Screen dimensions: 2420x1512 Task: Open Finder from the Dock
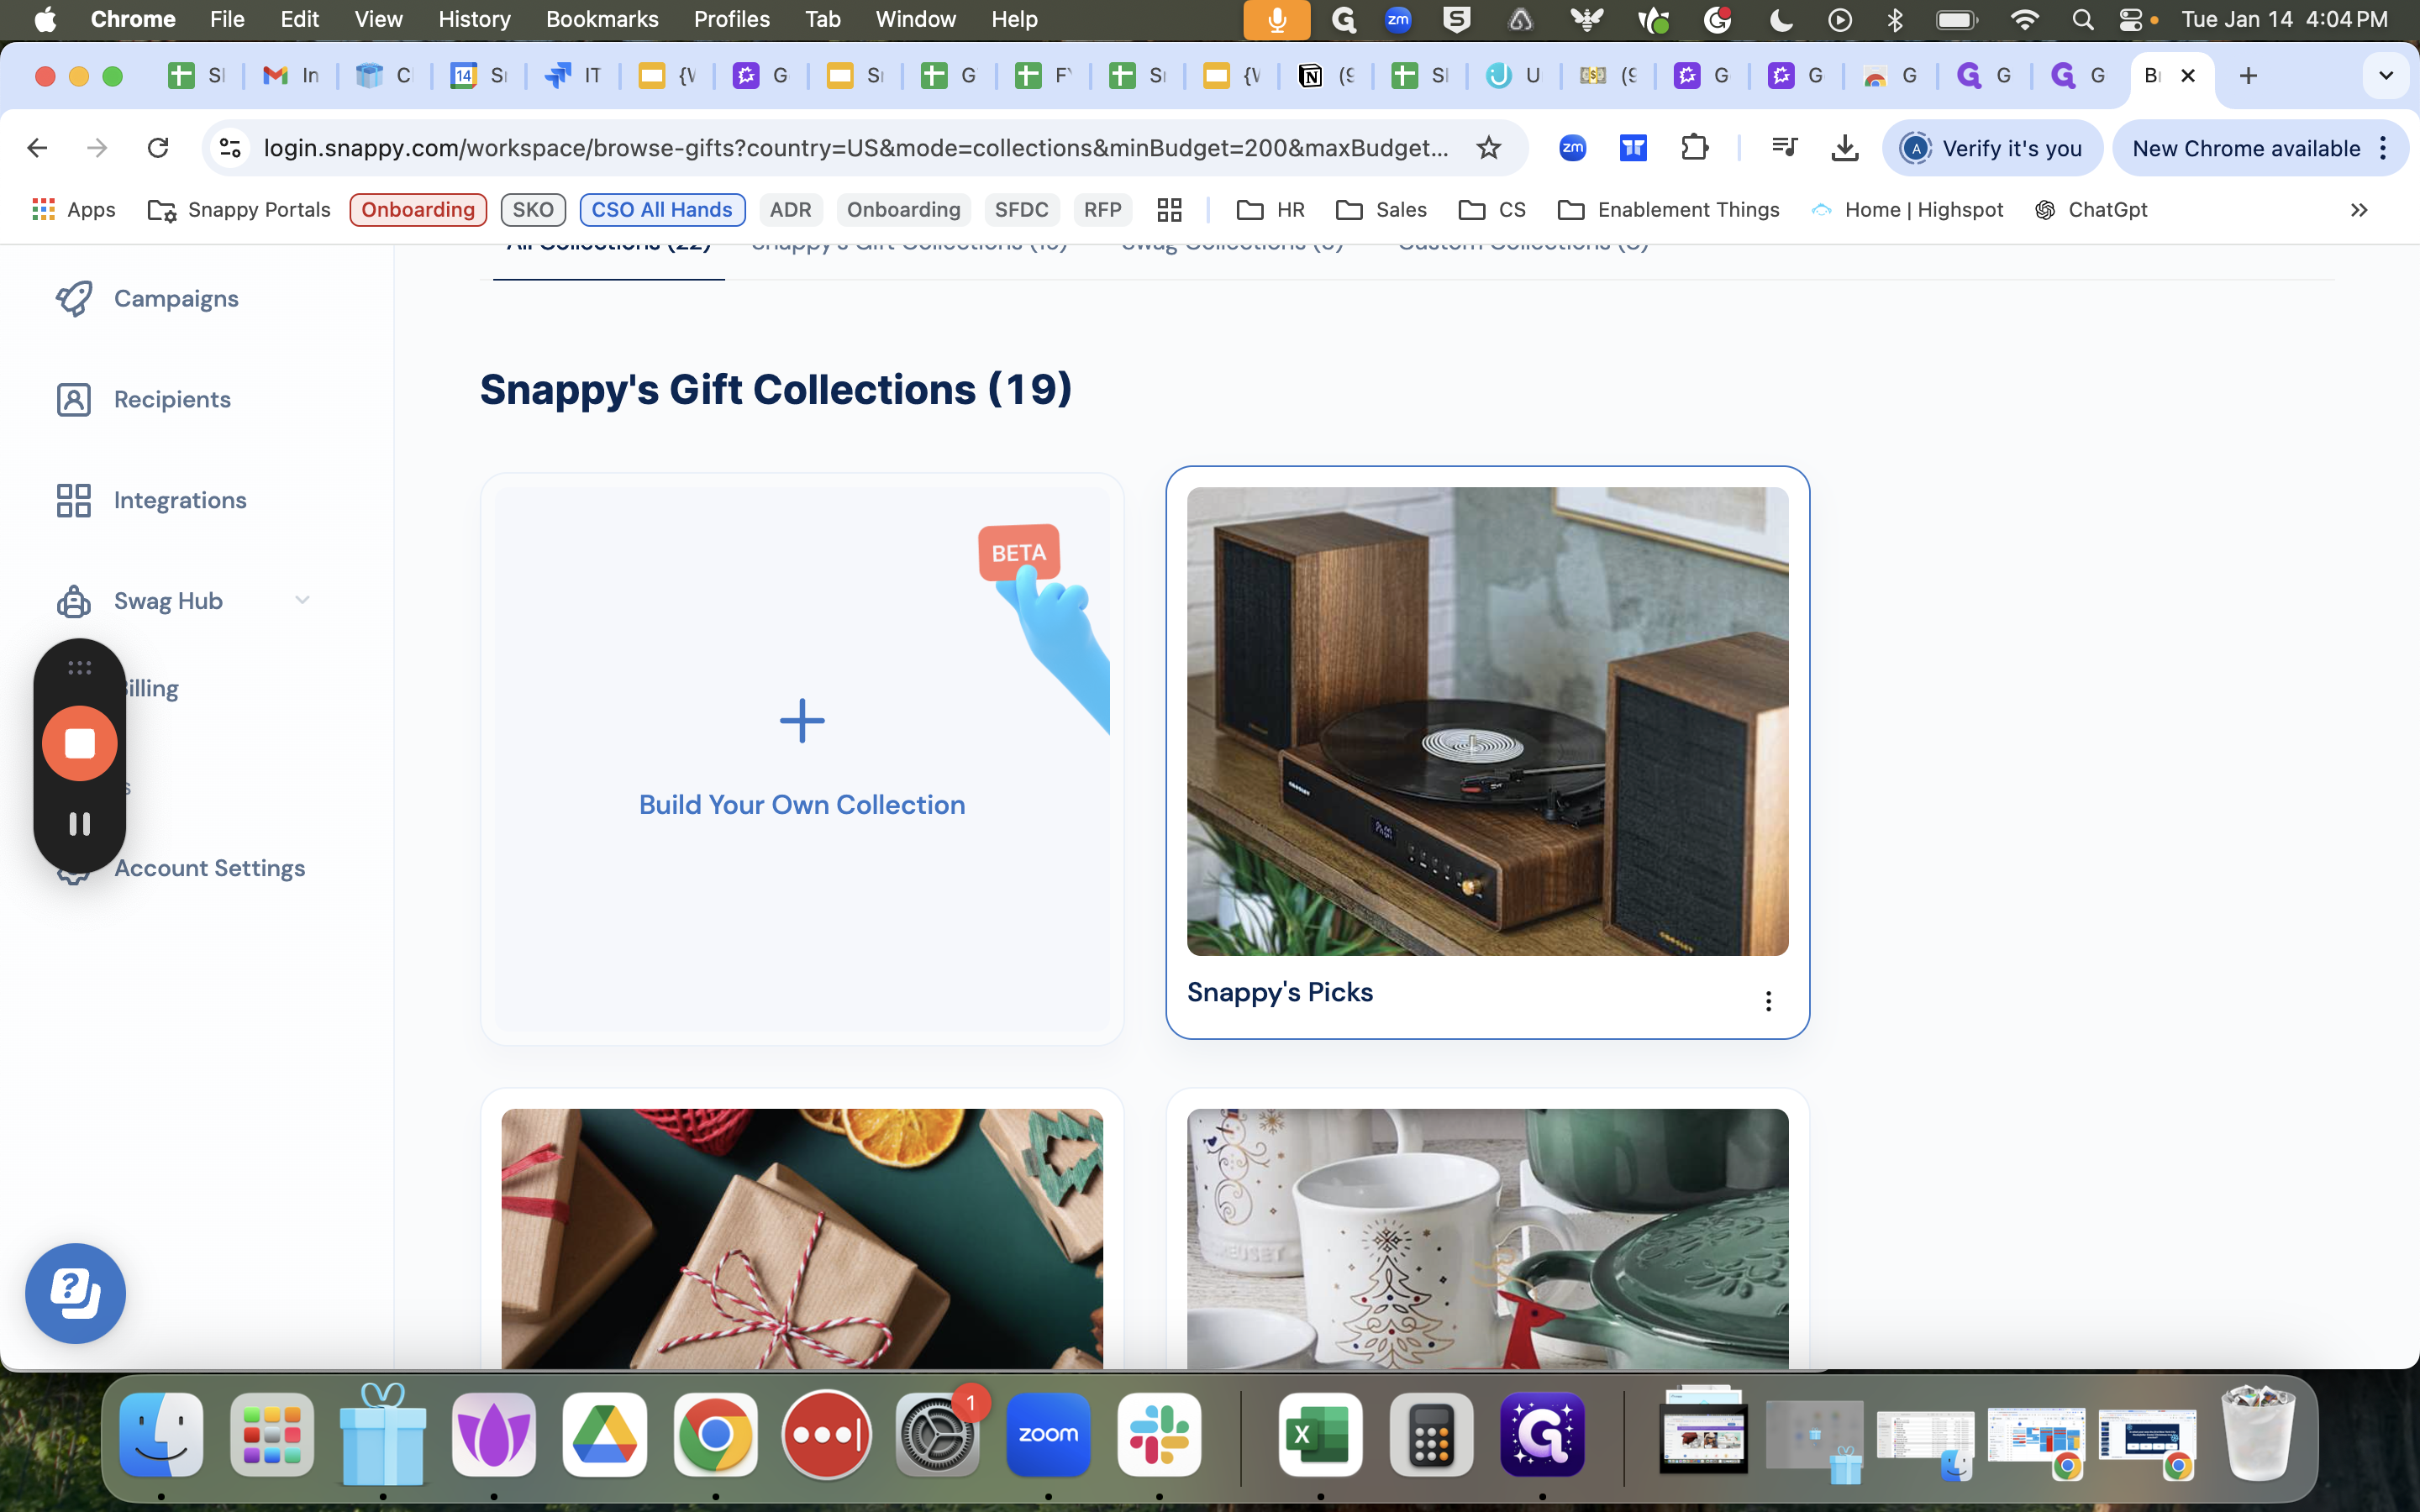(x=161, y=1434)
